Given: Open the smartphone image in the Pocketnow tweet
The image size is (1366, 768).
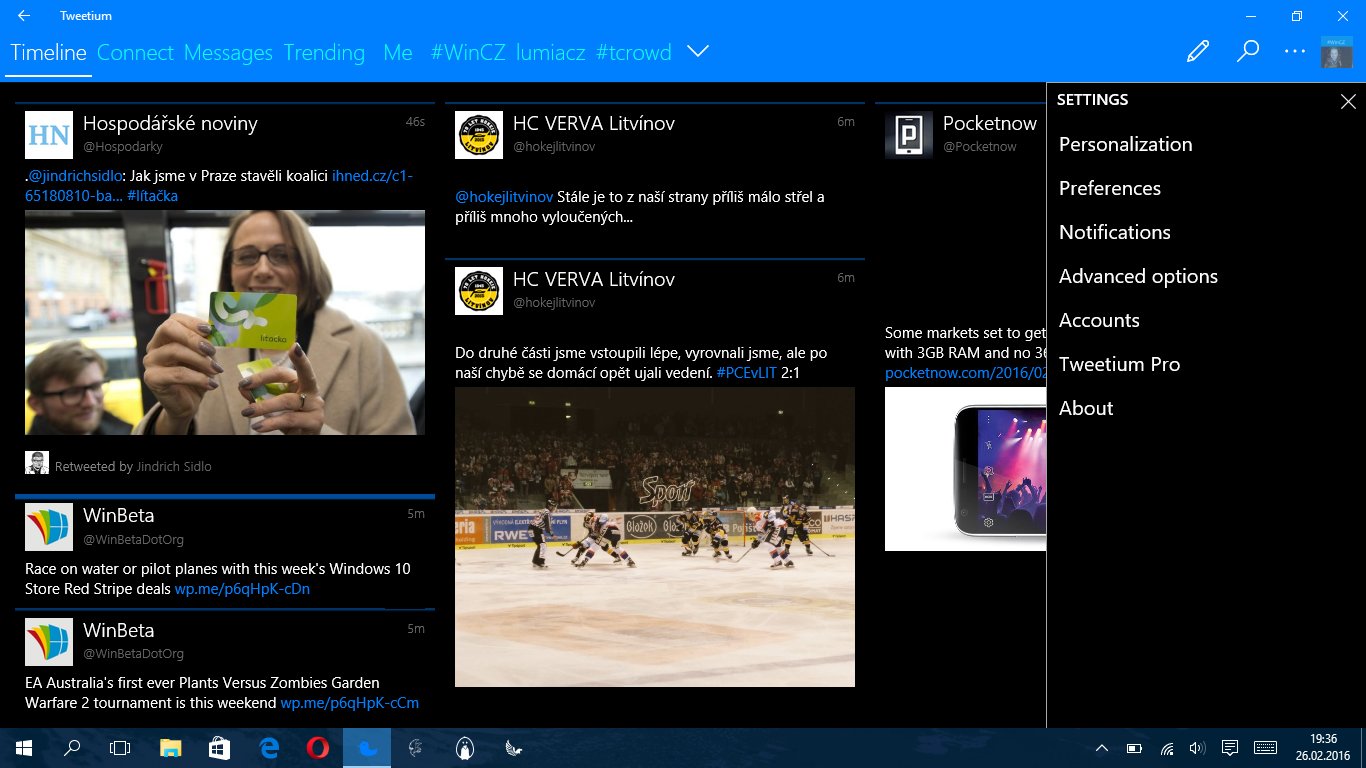Looking at the screenshot, I should pos(965,469).
